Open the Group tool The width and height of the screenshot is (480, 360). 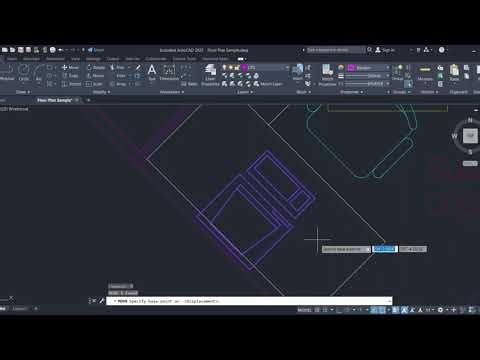point(397,72)
